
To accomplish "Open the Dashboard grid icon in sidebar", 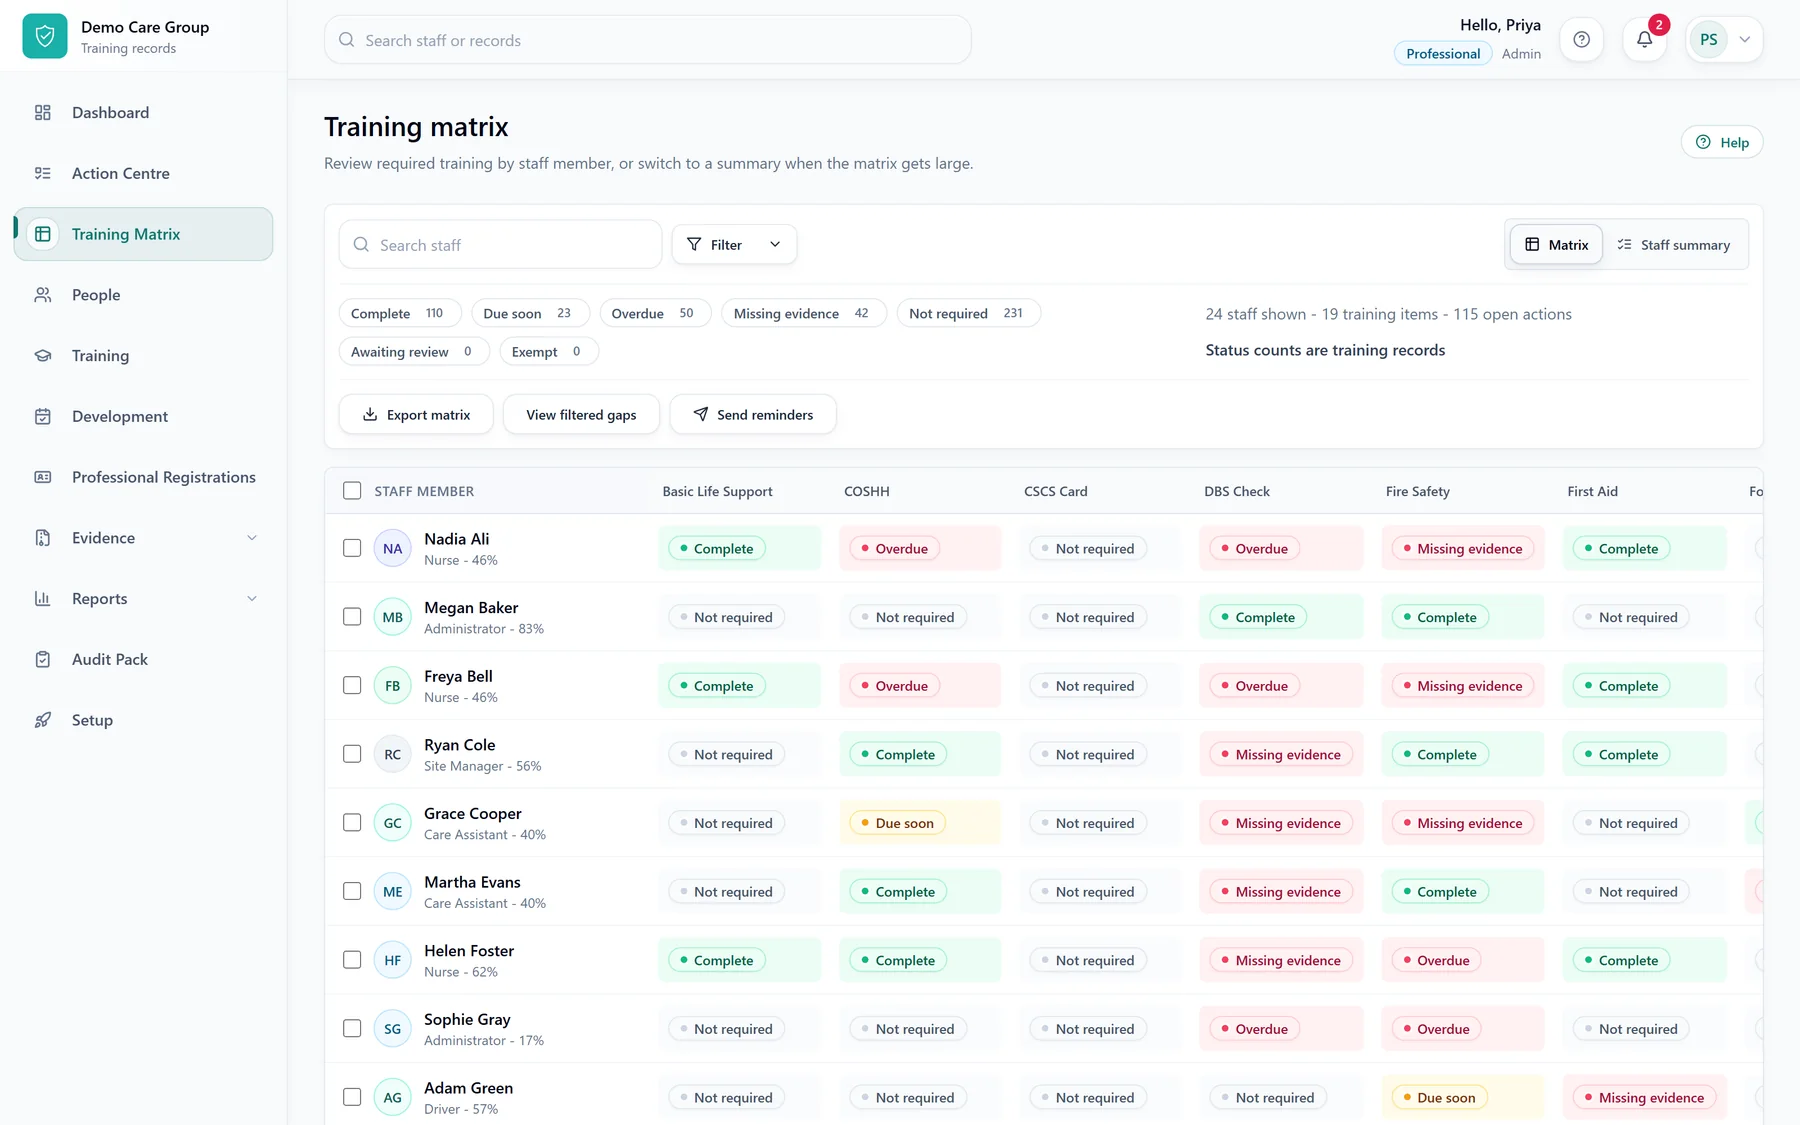I will pyautogui.click(x=43, y=113).
